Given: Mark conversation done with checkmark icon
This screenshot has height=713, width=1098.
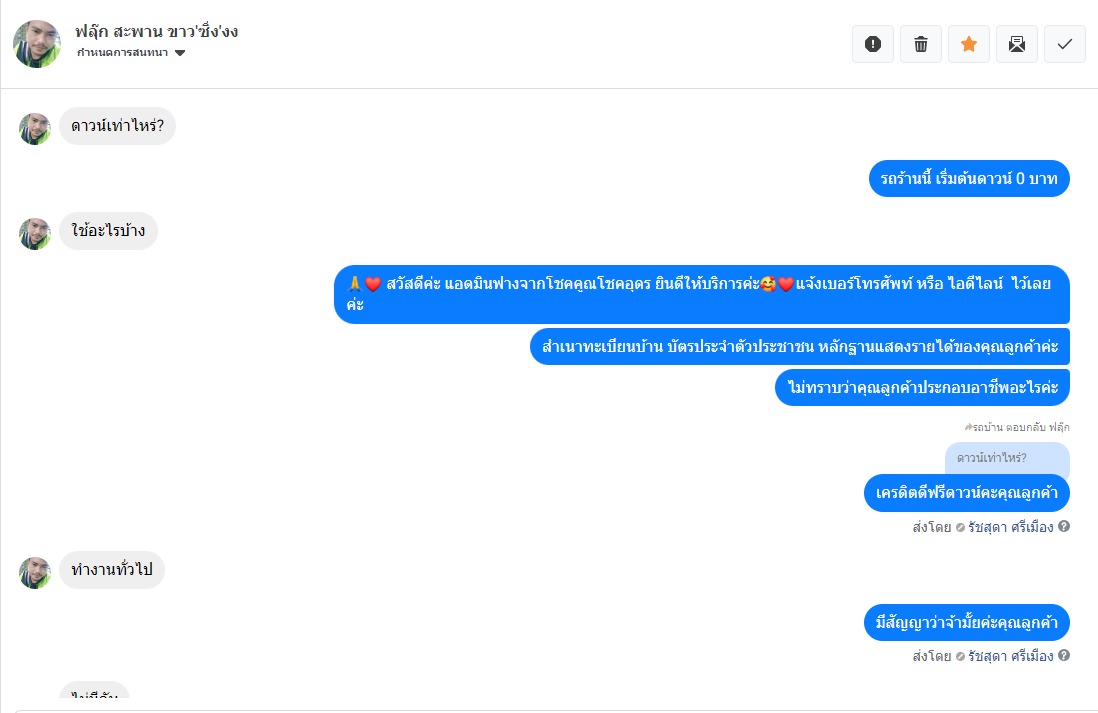Looking at the screenshot, I should tap(1064, 44).
